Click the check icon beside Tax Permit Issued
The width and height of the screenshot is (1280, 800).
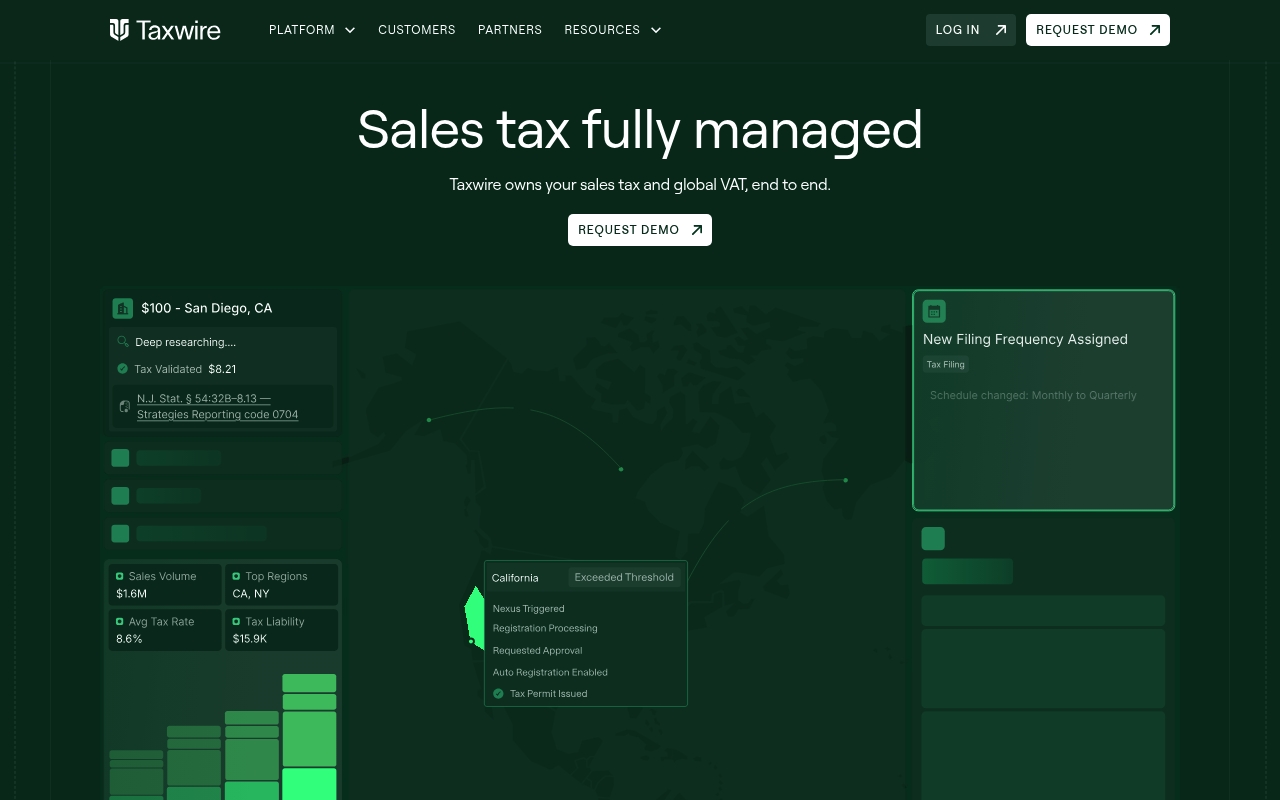(x=498, y=693)
